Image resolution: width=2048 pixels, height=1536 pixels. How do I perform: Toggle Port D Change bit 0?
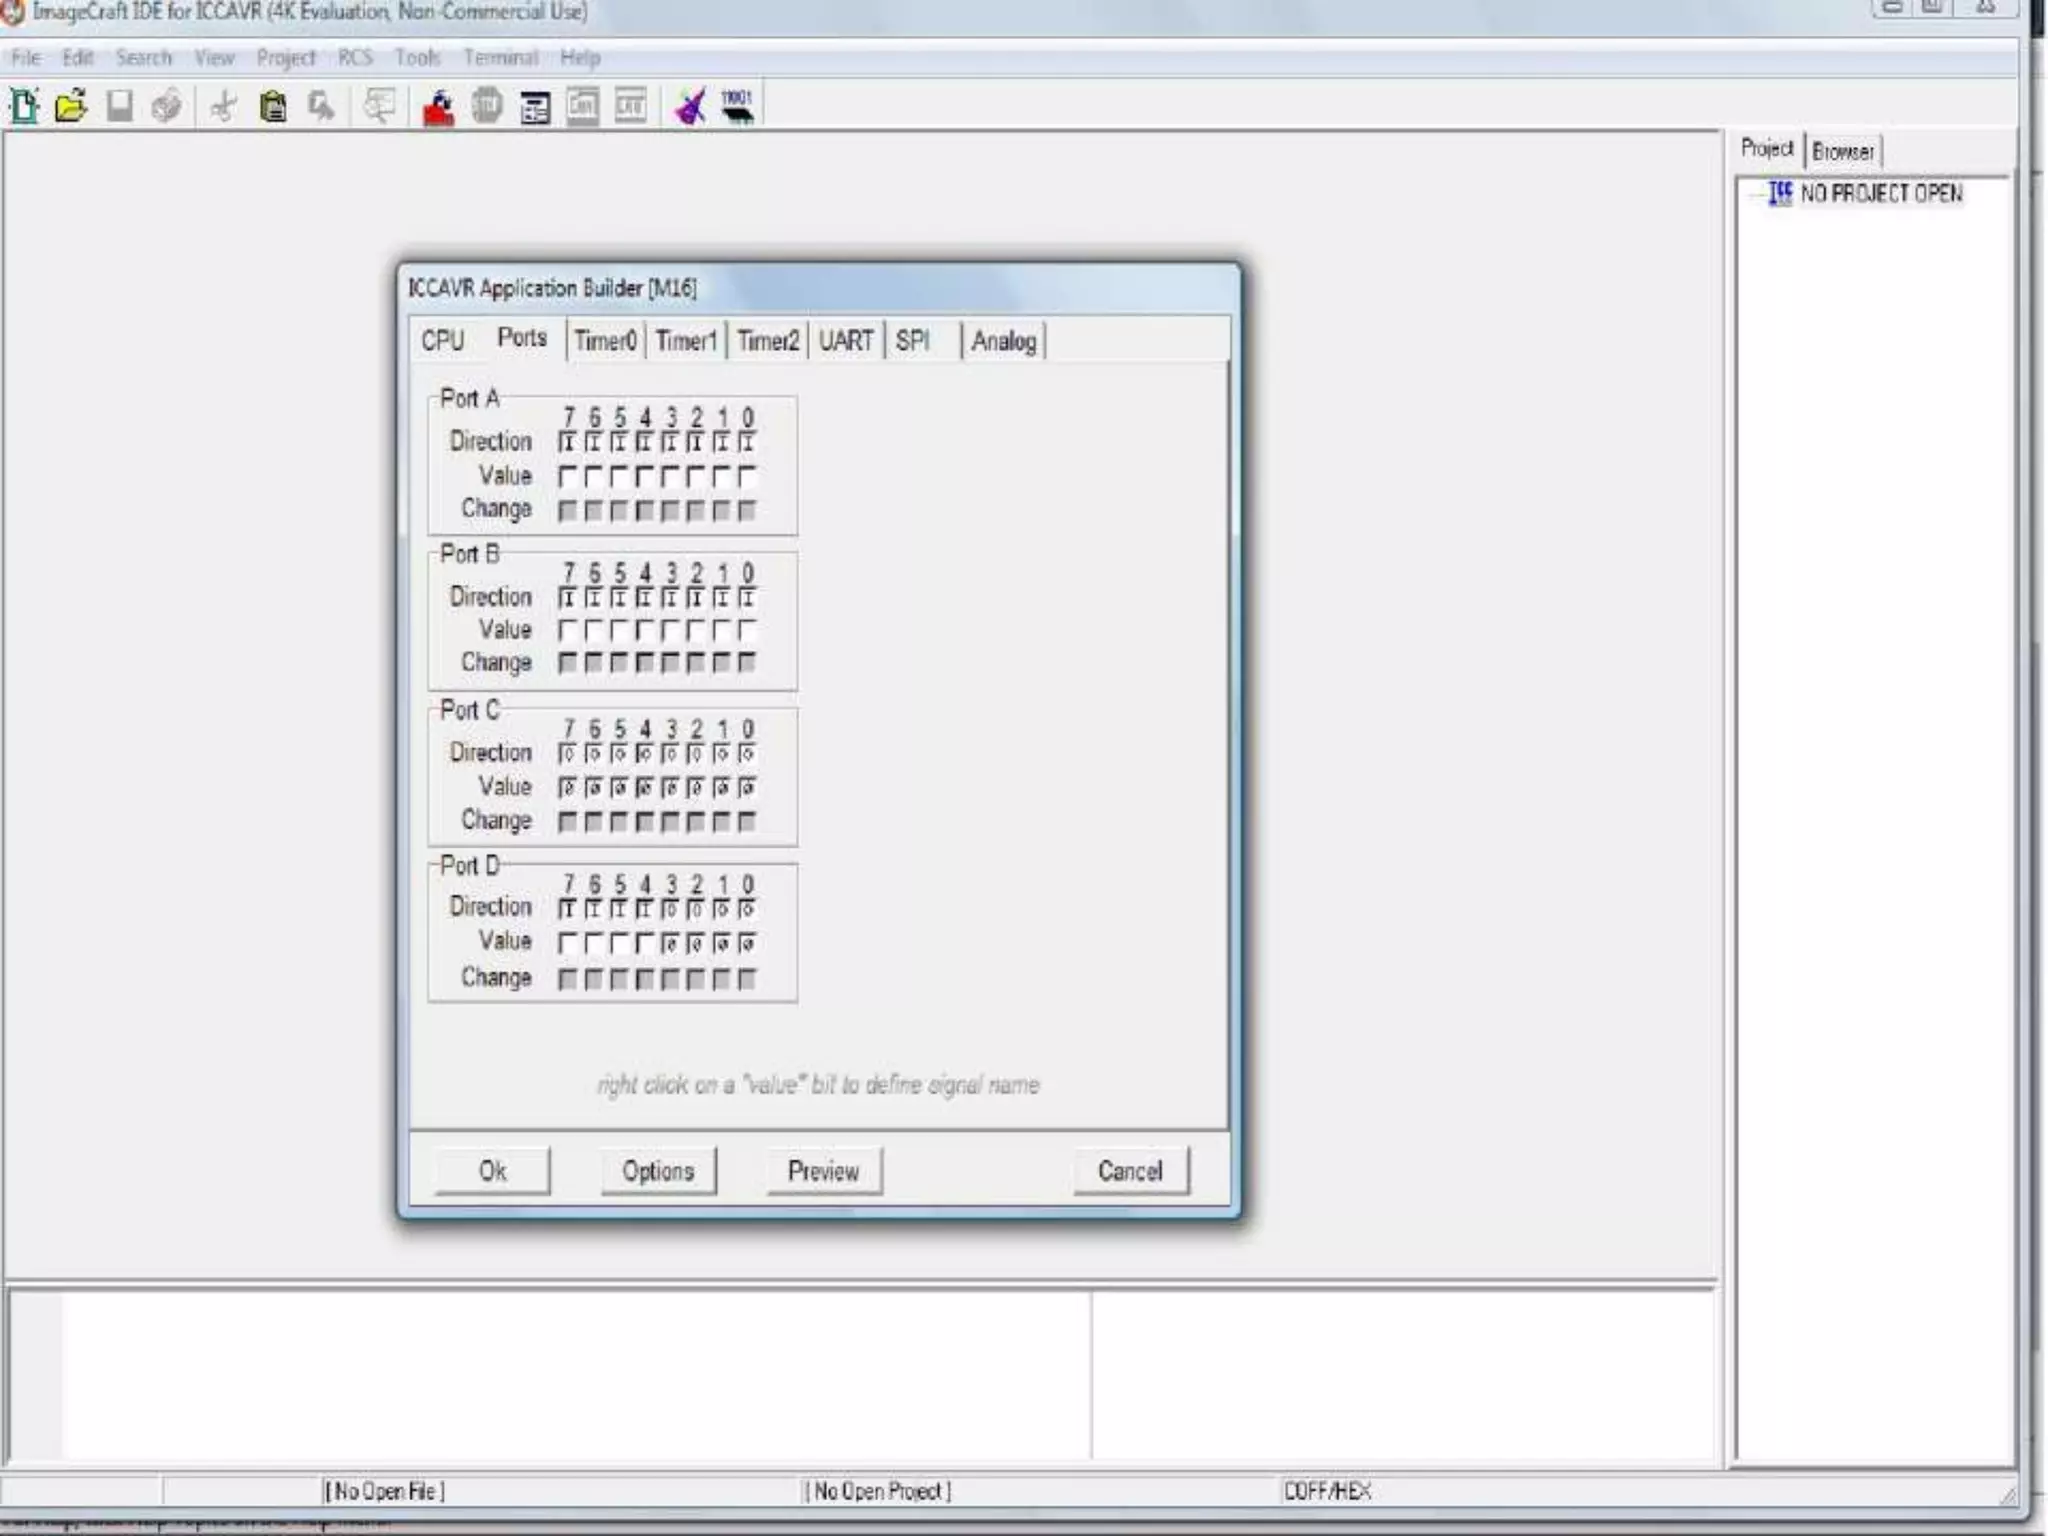point(747,979)
